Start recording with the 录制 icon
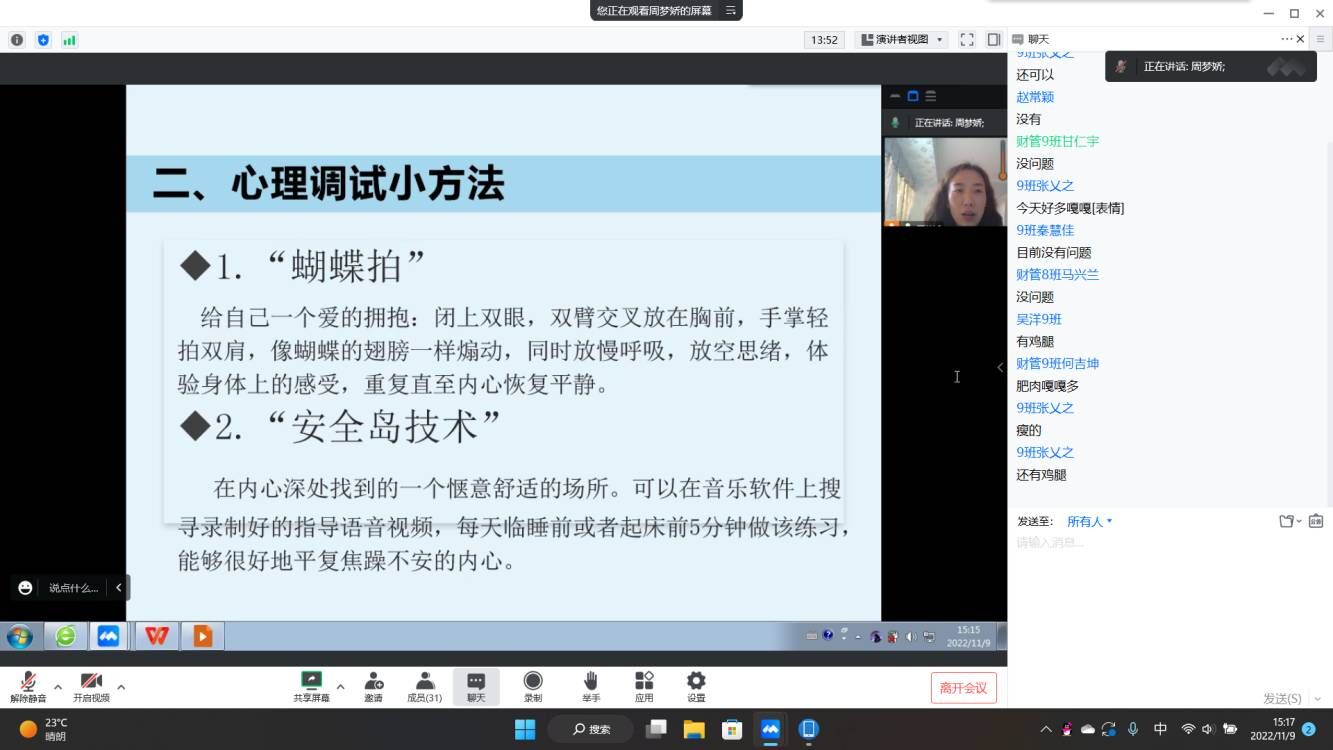This screenshot has height=750, width=1333. 533,686
